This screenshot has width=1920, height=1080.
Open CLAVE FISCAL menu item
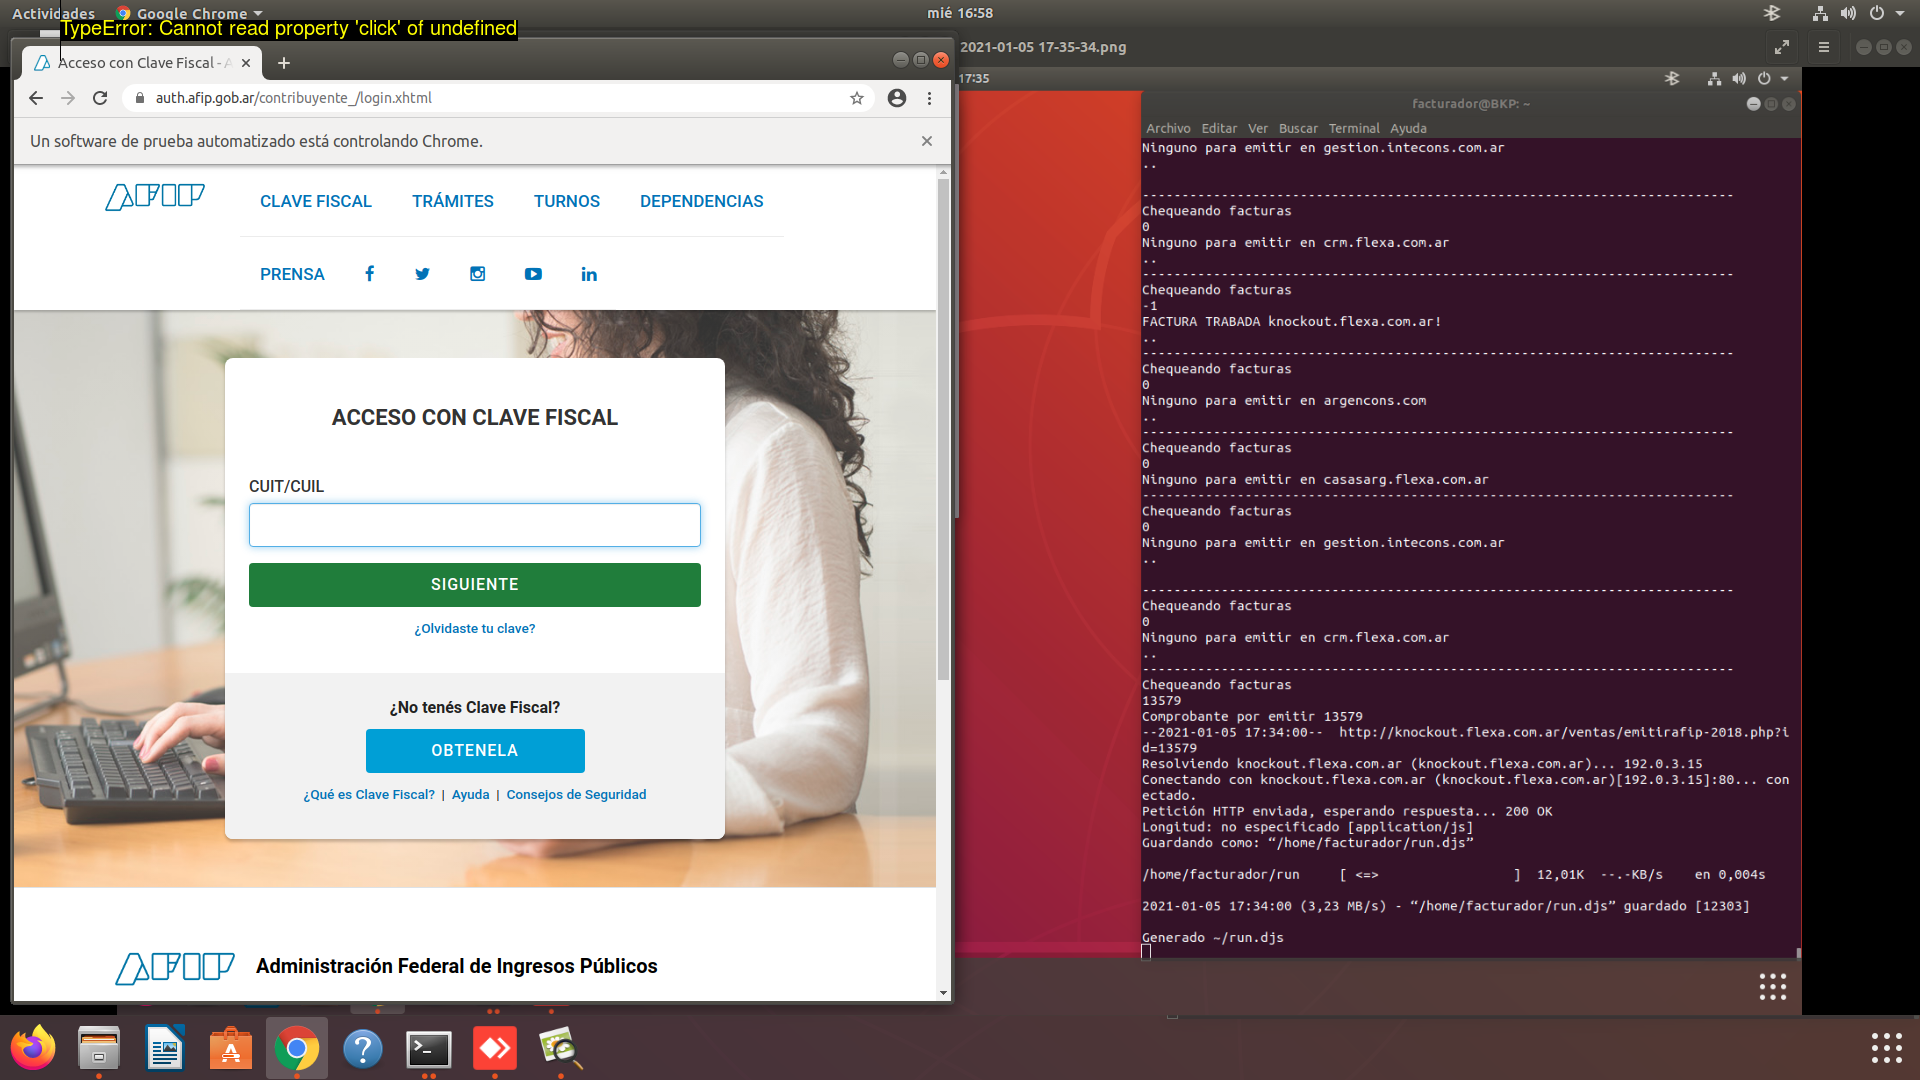316,201
